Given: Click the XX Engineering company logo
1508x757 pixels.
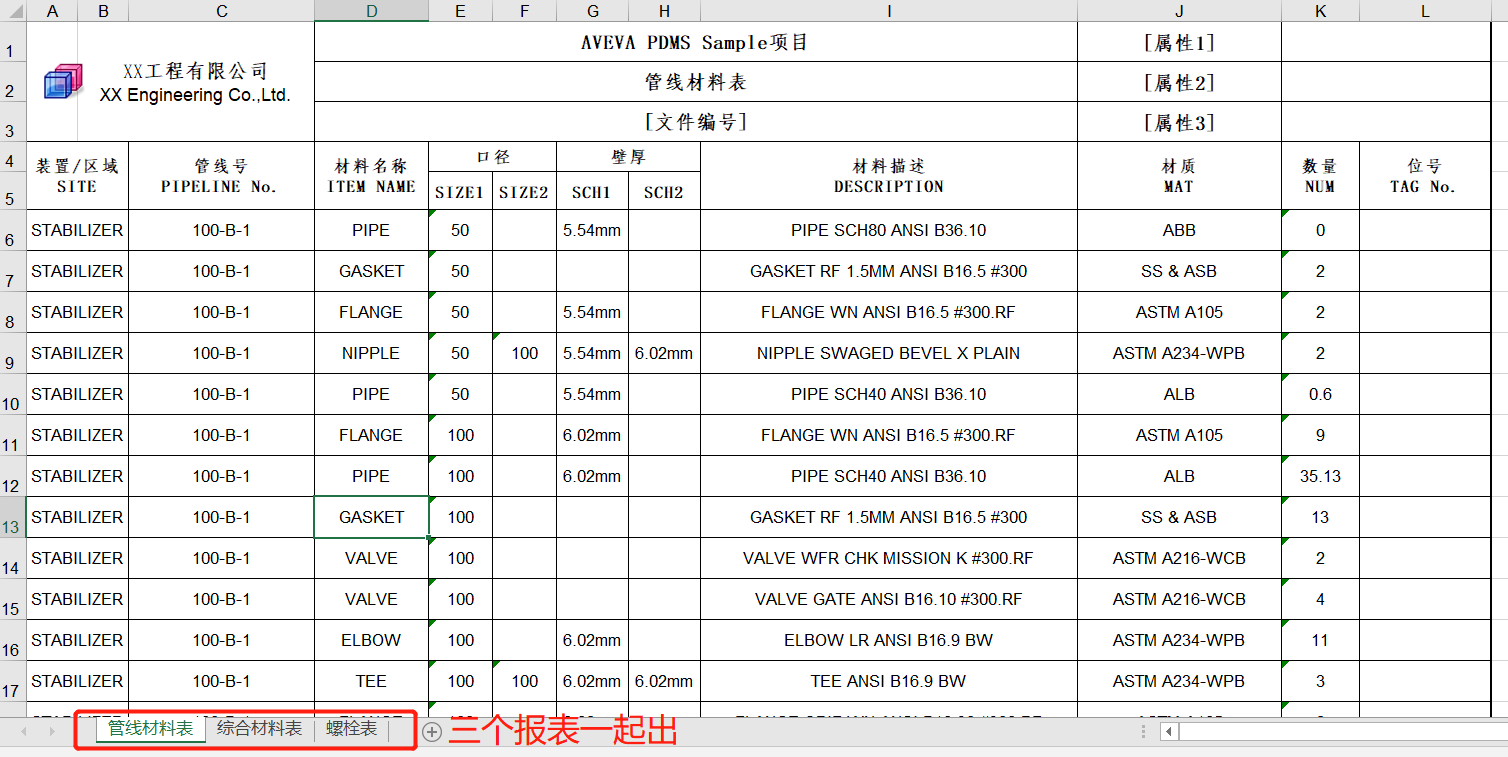Looking at the screenshot, I should (62, 82).
